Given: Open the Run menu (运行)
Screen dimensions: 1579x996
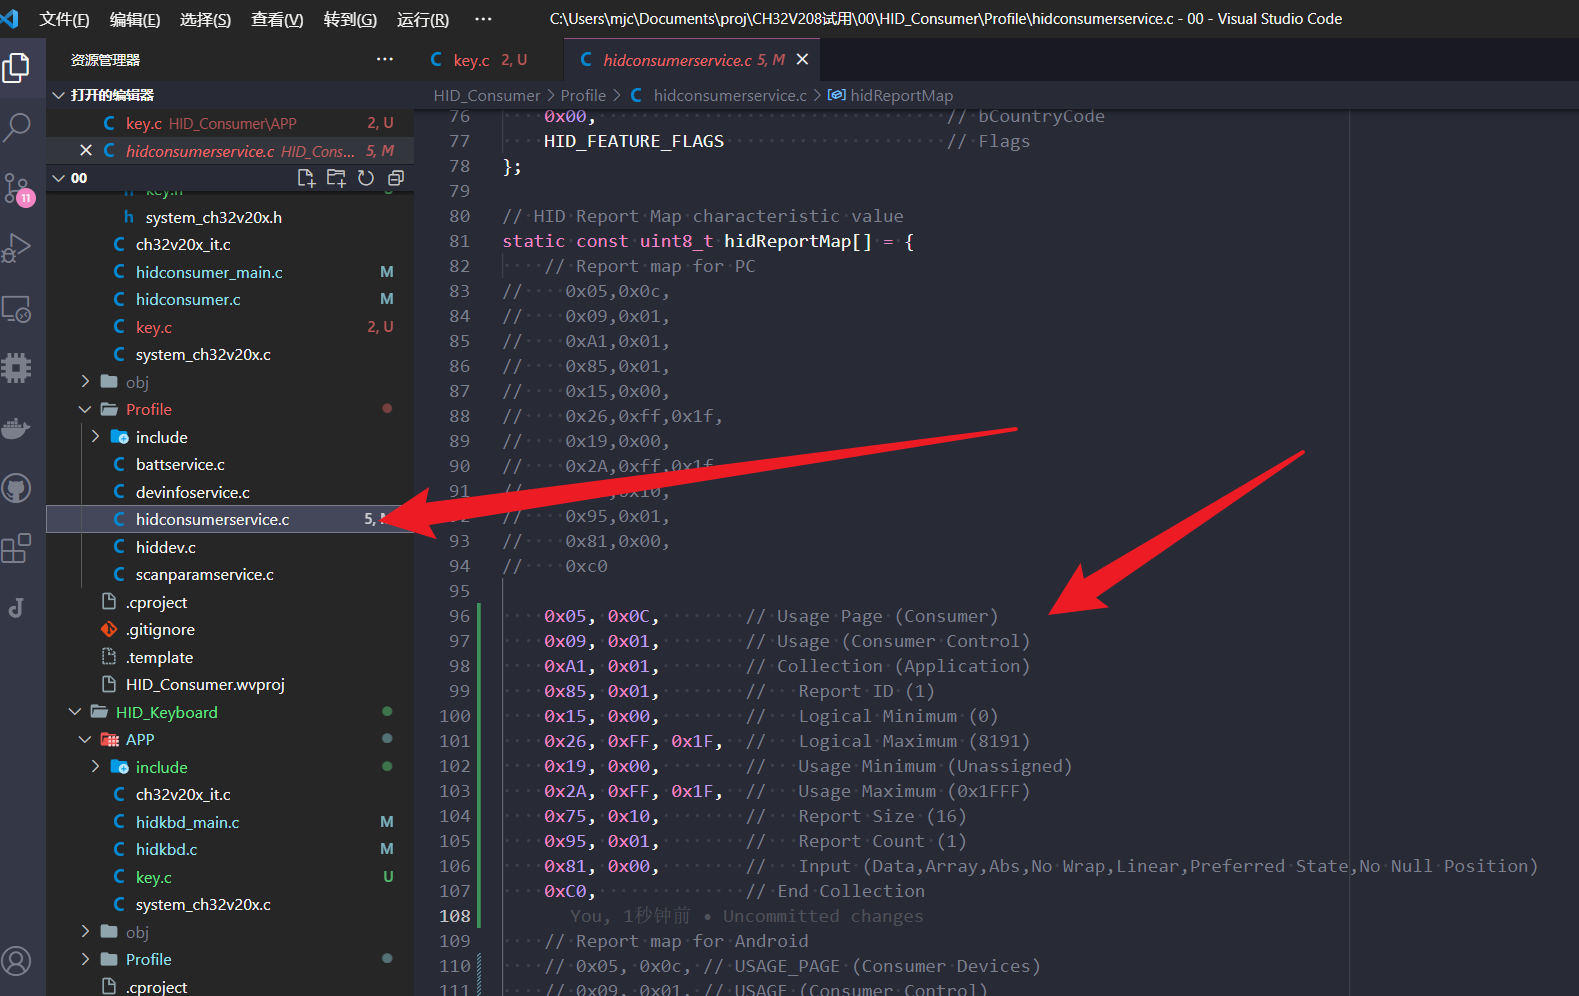Looking at the screenshot, I should click(423, 19).
